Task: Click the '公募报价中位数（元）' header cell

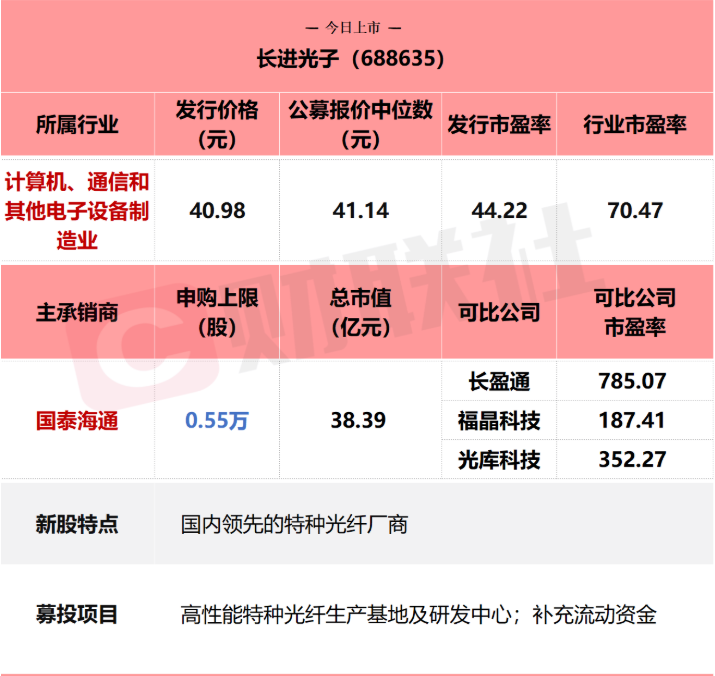Action: [360, 125]
